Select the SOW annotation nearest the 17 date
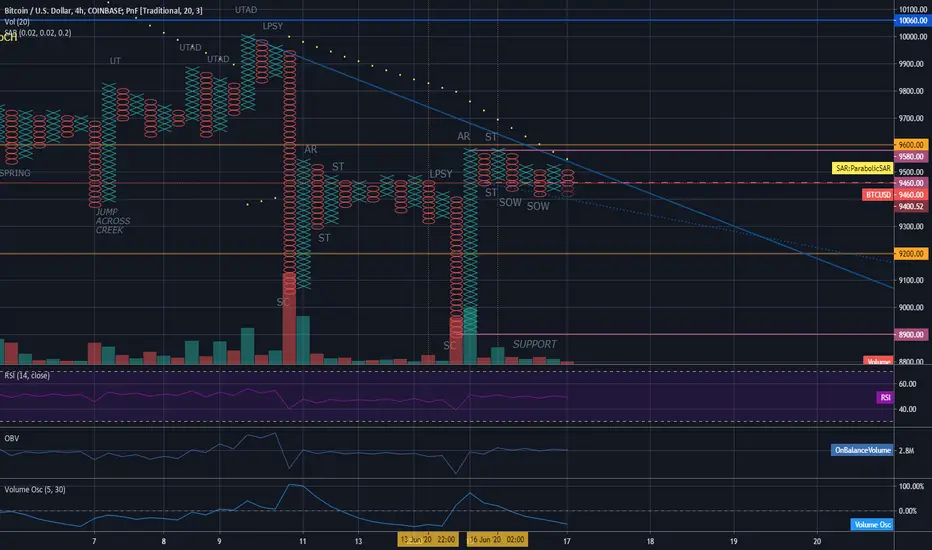This screenshot has height=550, width=932. pyautogui.click(x=538, y=206)
